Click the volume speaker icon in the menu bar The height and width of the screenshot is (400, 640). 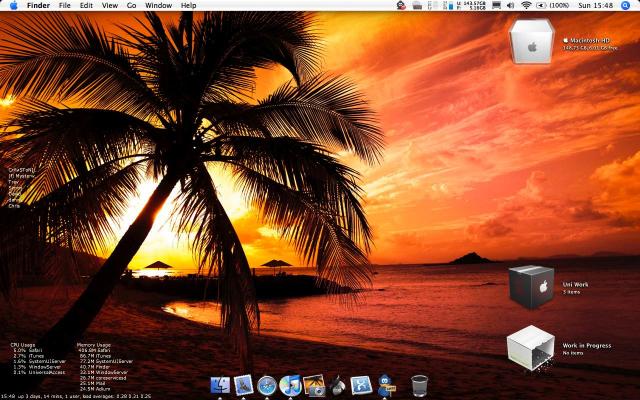(x=510, y=5)
